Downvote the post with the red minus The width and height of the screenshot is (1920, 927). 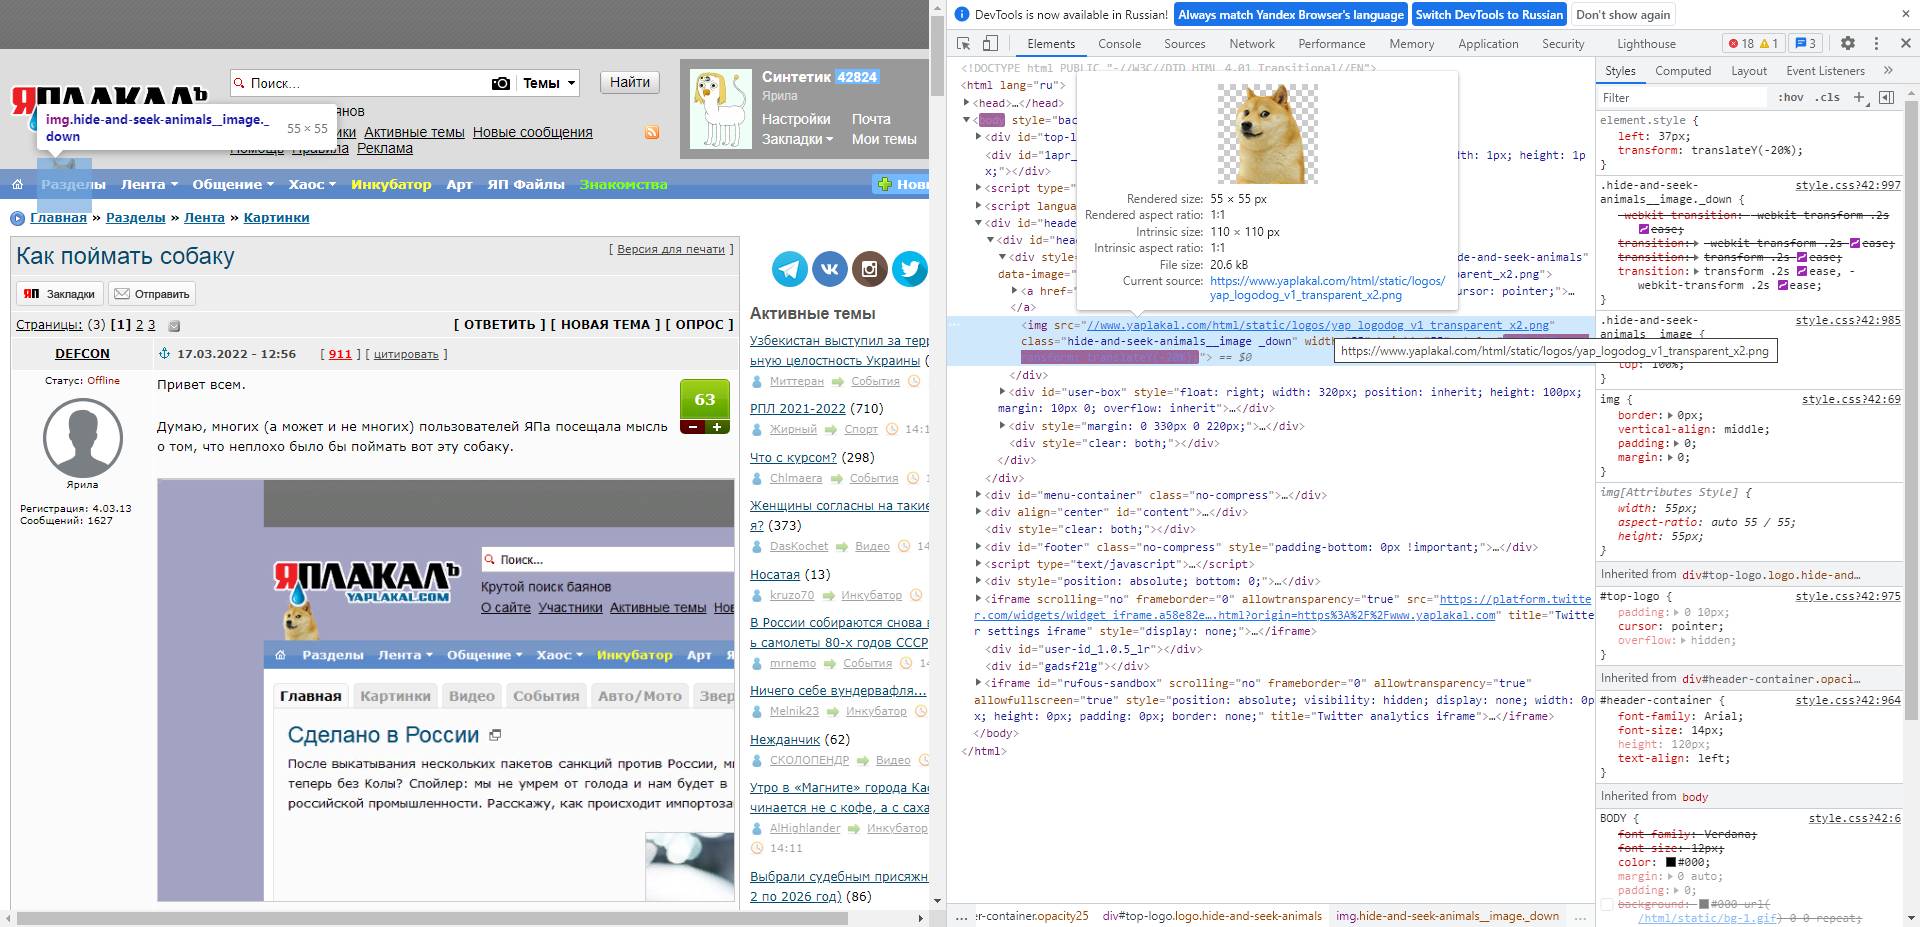pos(692,427)
